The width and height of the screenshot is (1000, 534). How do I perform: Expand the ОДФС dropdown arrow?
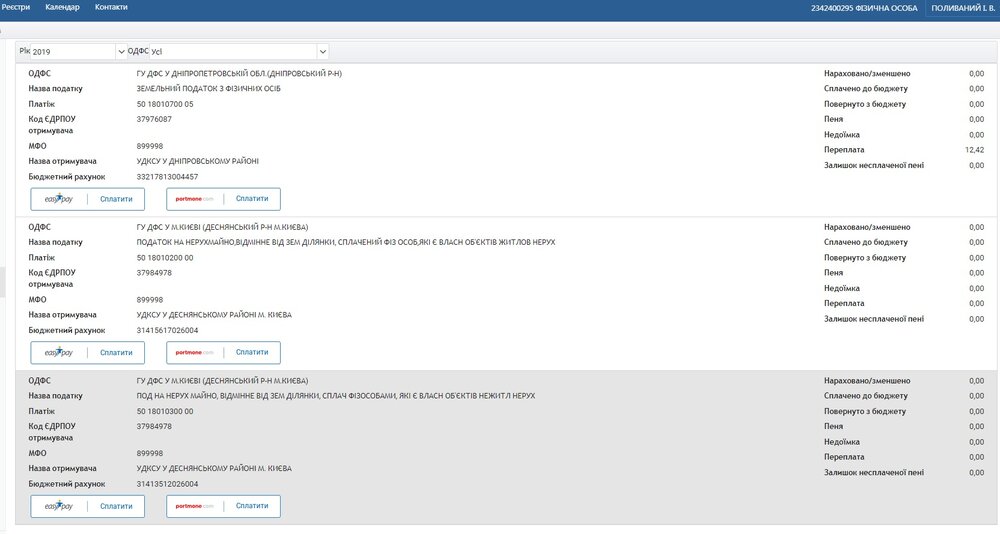[323, 52]
